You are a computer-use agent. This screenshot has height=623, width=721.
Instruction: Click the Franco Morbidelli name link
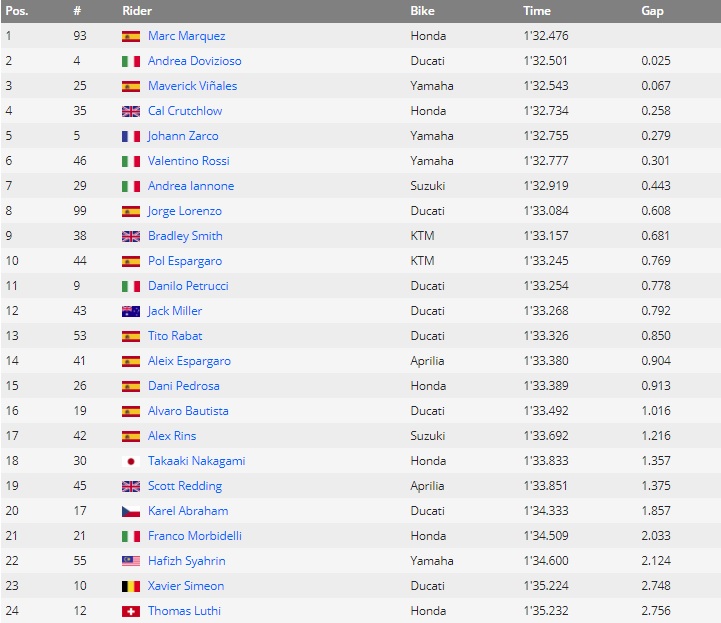(x=195, y=536)
